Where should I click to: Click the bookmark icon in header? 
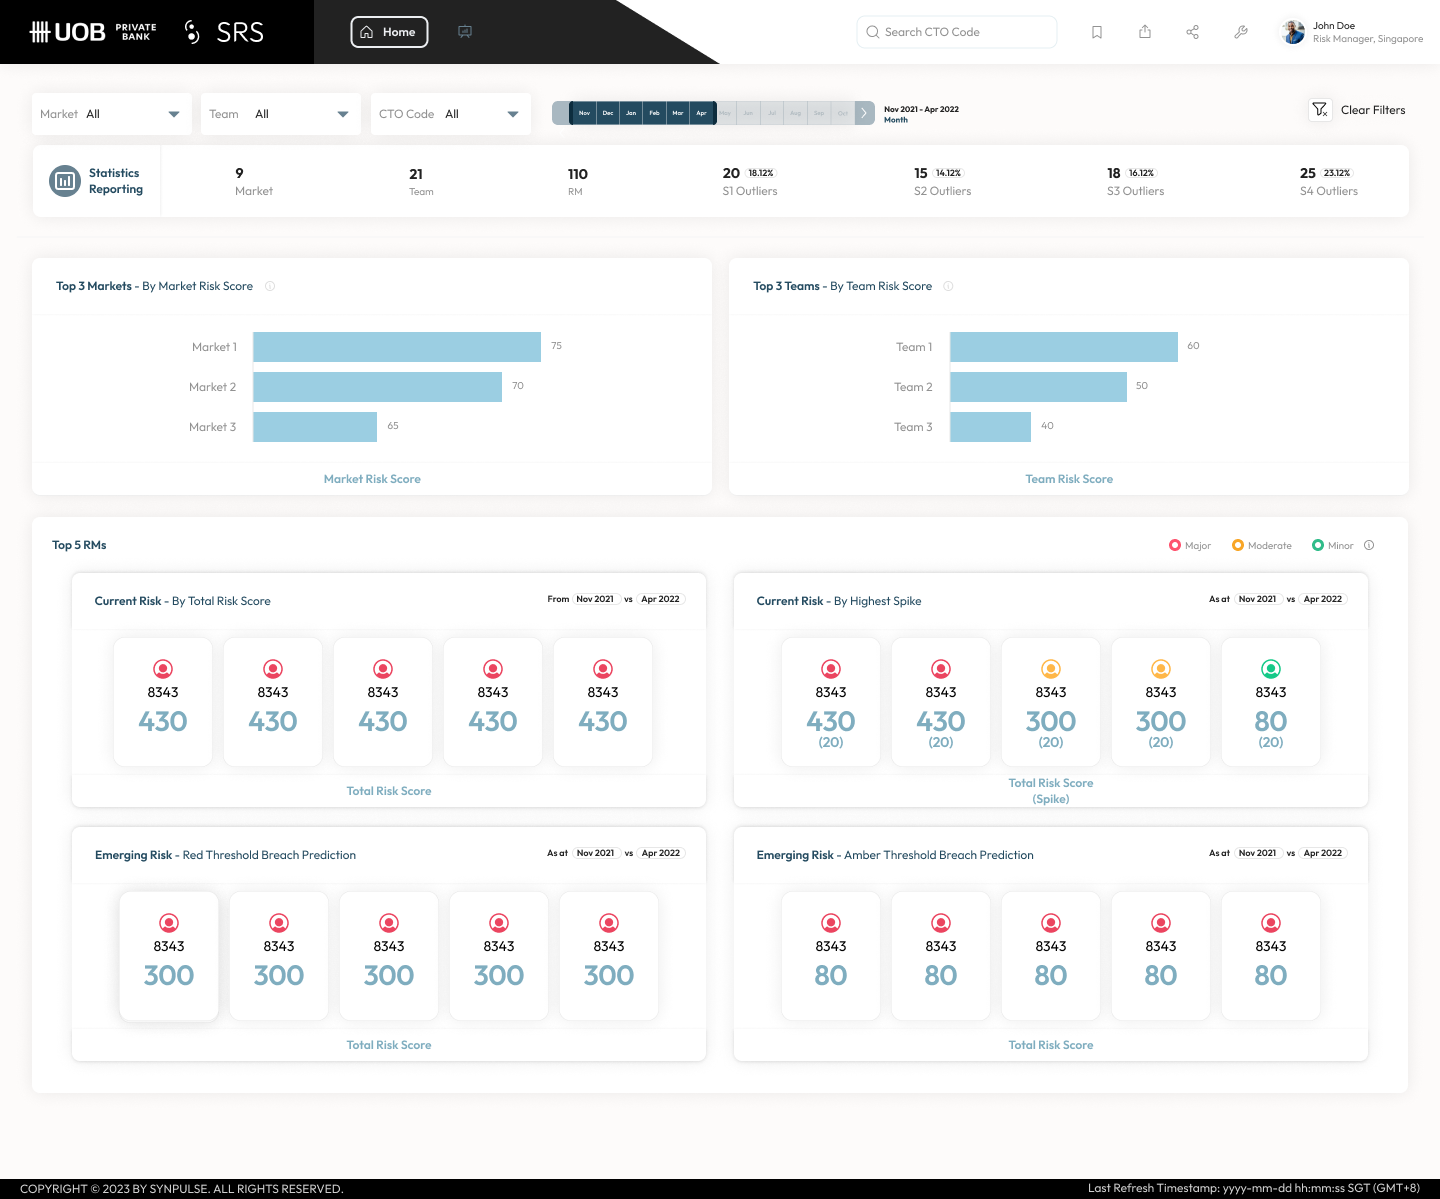1097,32
